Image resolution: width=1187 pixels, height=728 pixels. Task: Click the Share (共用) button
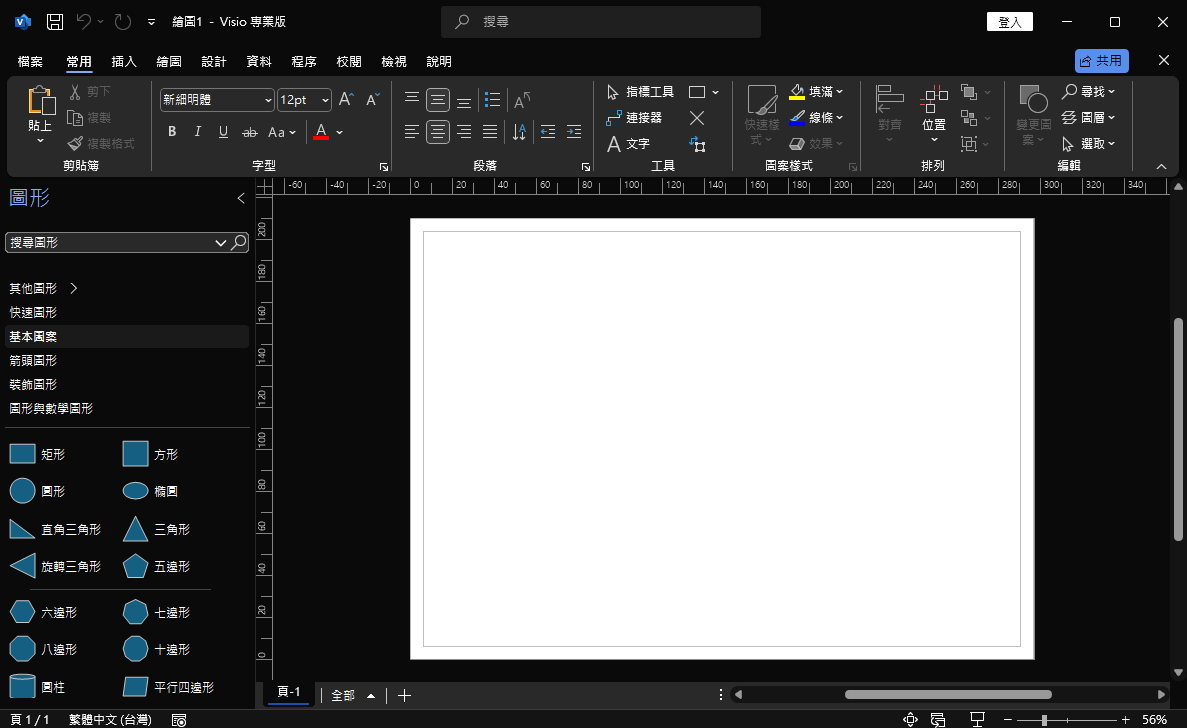click(1101, 61)
